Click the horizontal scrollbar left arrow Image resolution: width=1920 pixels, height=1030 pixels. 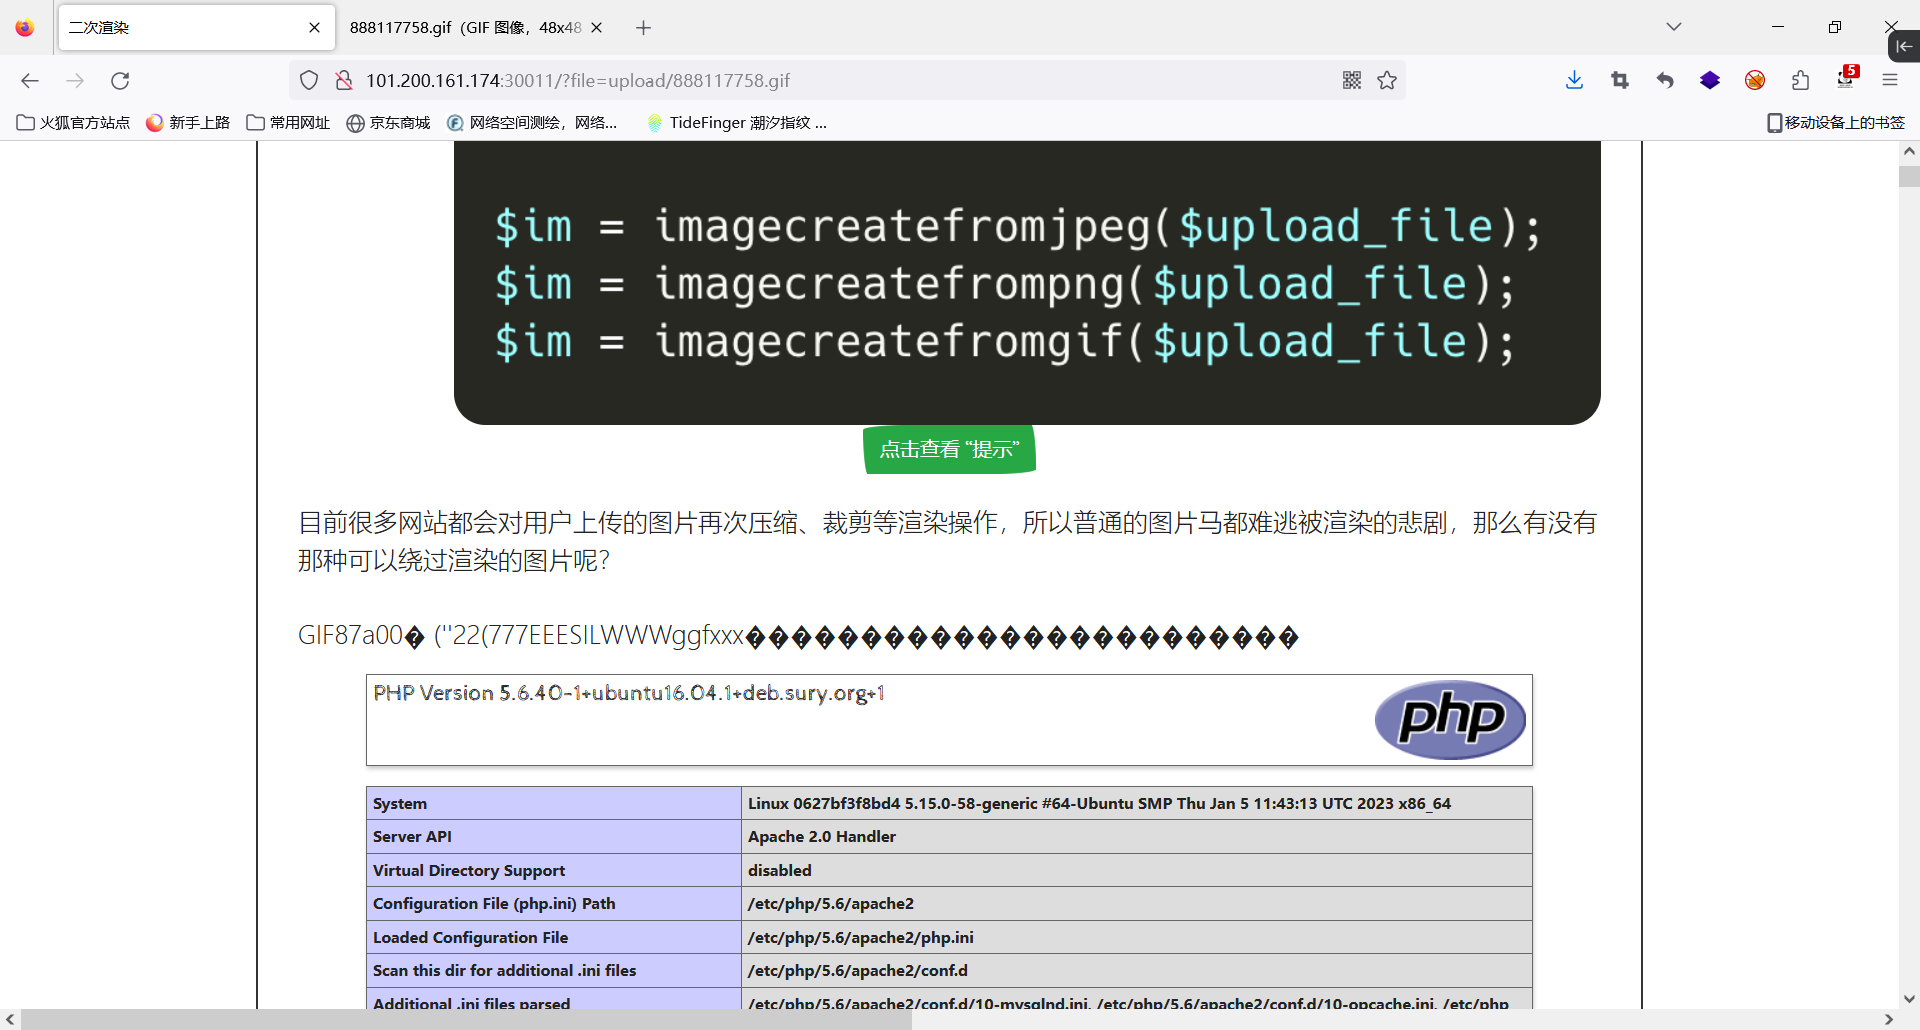(9, 1020)
